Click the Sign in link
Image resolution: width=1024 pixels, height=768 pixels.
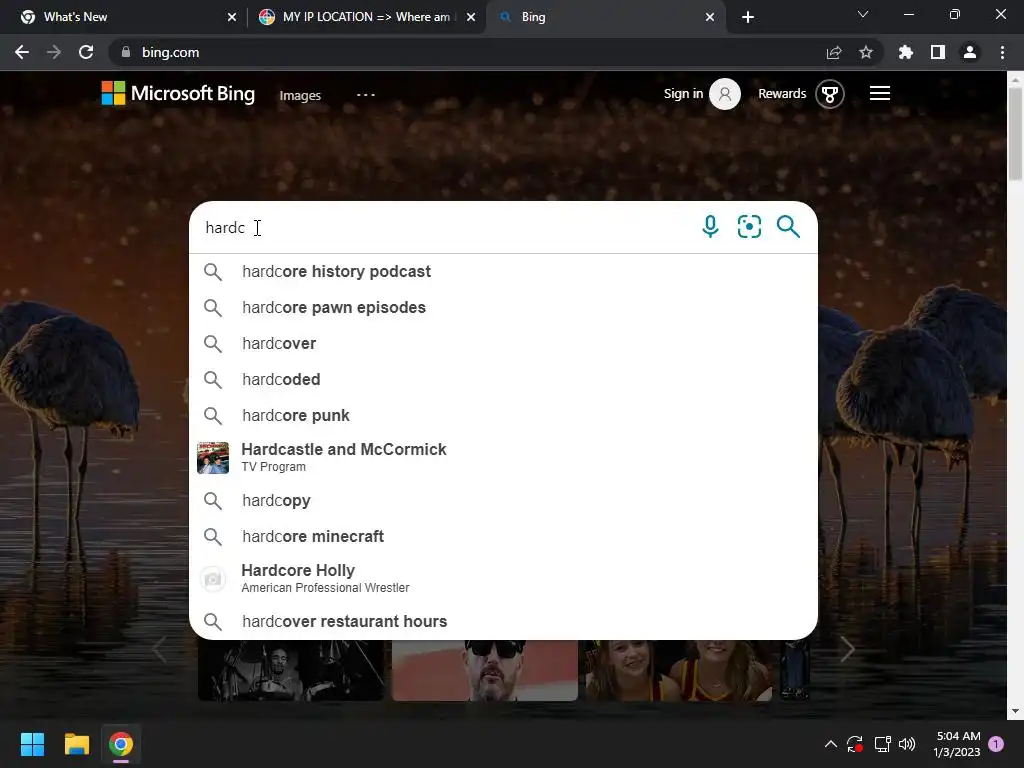click(683, 94)
